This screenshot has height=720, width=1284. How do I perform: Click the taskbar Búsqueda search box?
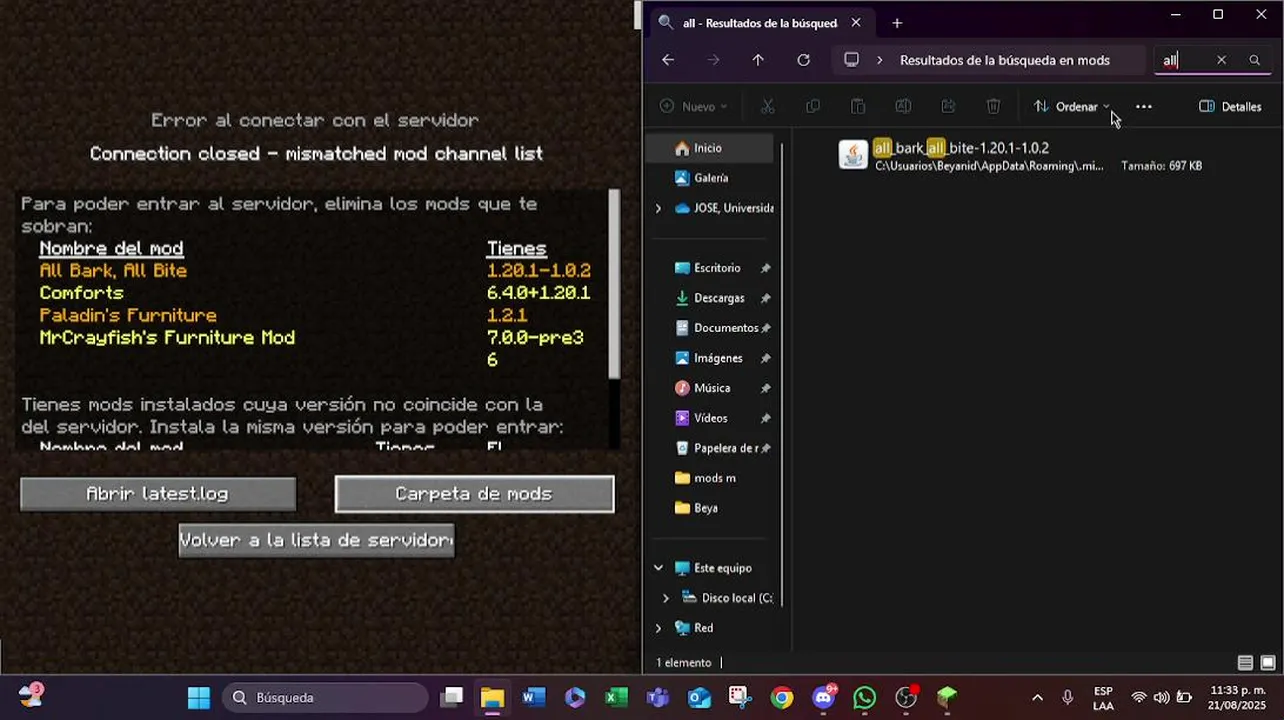[x=326, y=697]
